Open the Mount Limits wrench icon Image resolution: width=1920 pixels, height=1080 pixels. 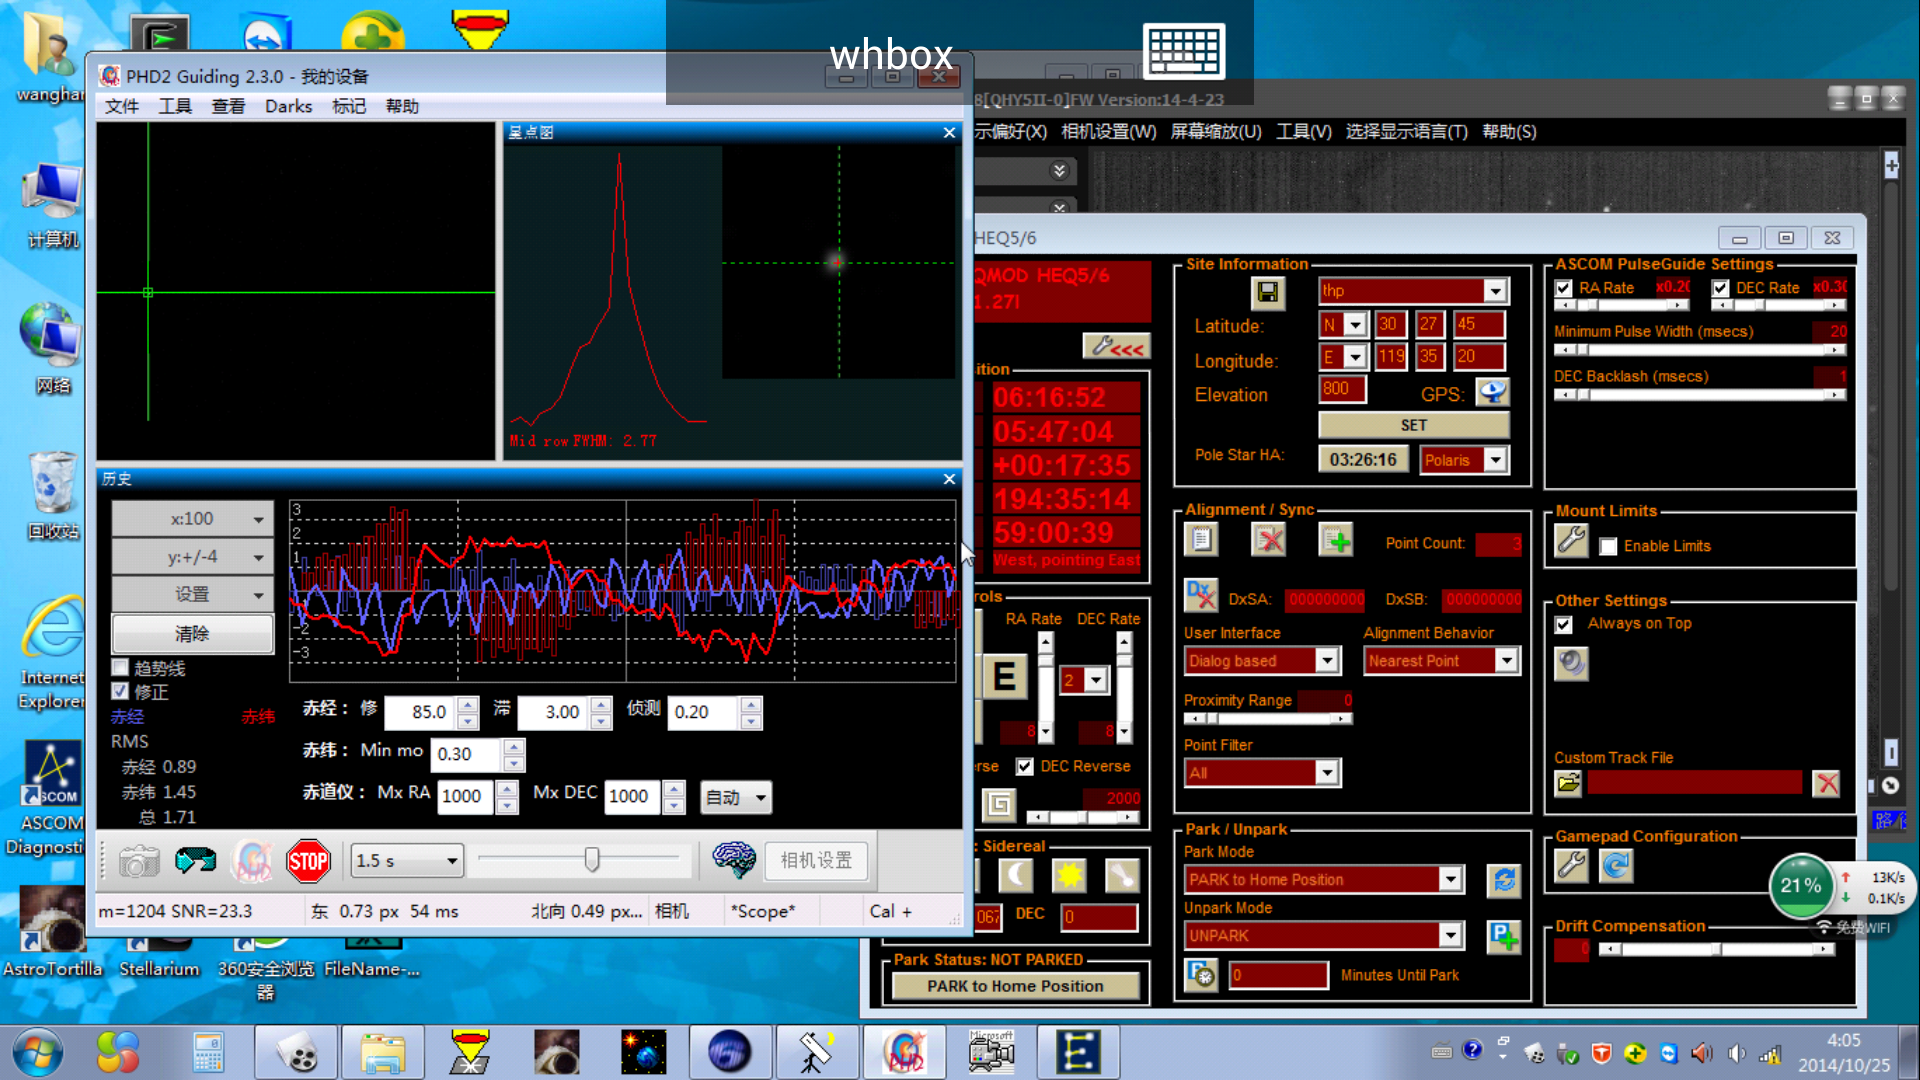(x=1571, y=542)
